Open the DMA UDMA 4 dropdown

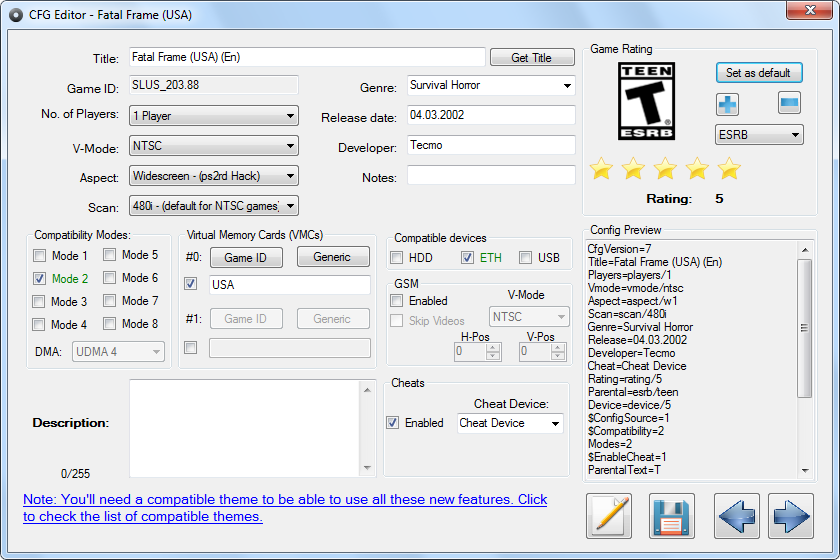pyautogui.click(x=118, y=352)
